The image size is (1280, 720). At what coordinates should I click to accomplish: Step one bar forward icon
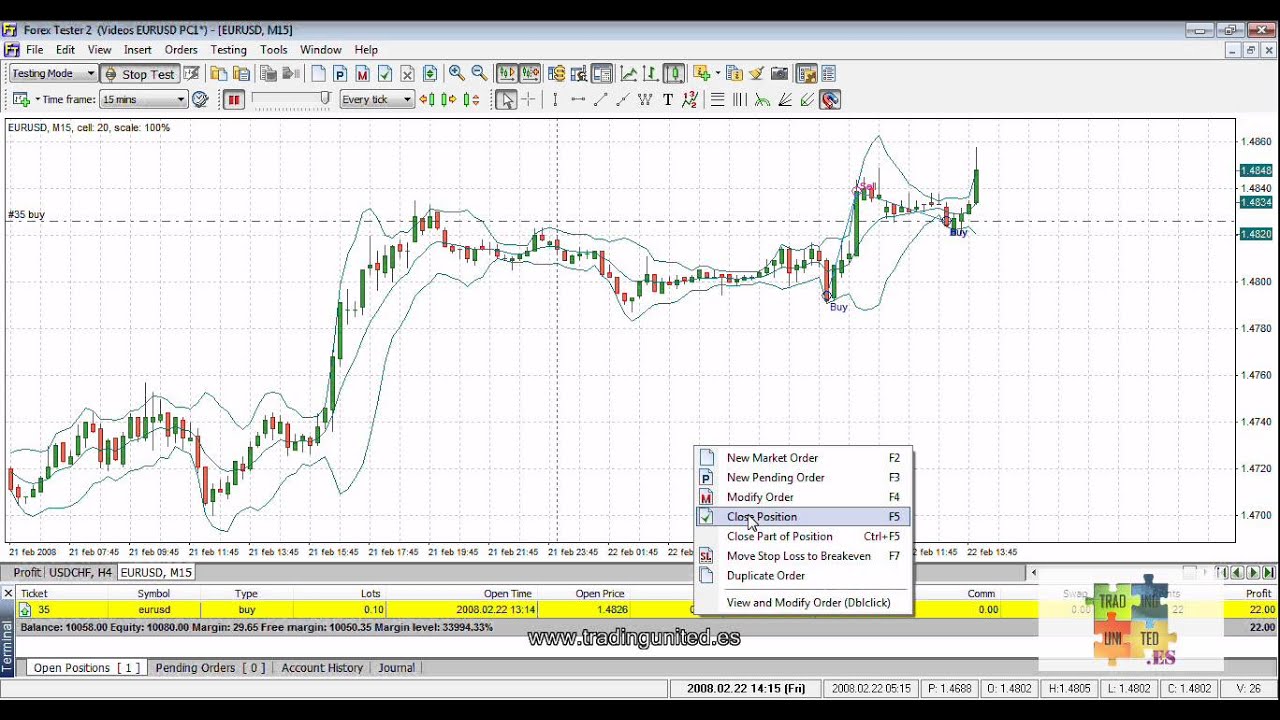pyautogui.click(x=449, y=99)
